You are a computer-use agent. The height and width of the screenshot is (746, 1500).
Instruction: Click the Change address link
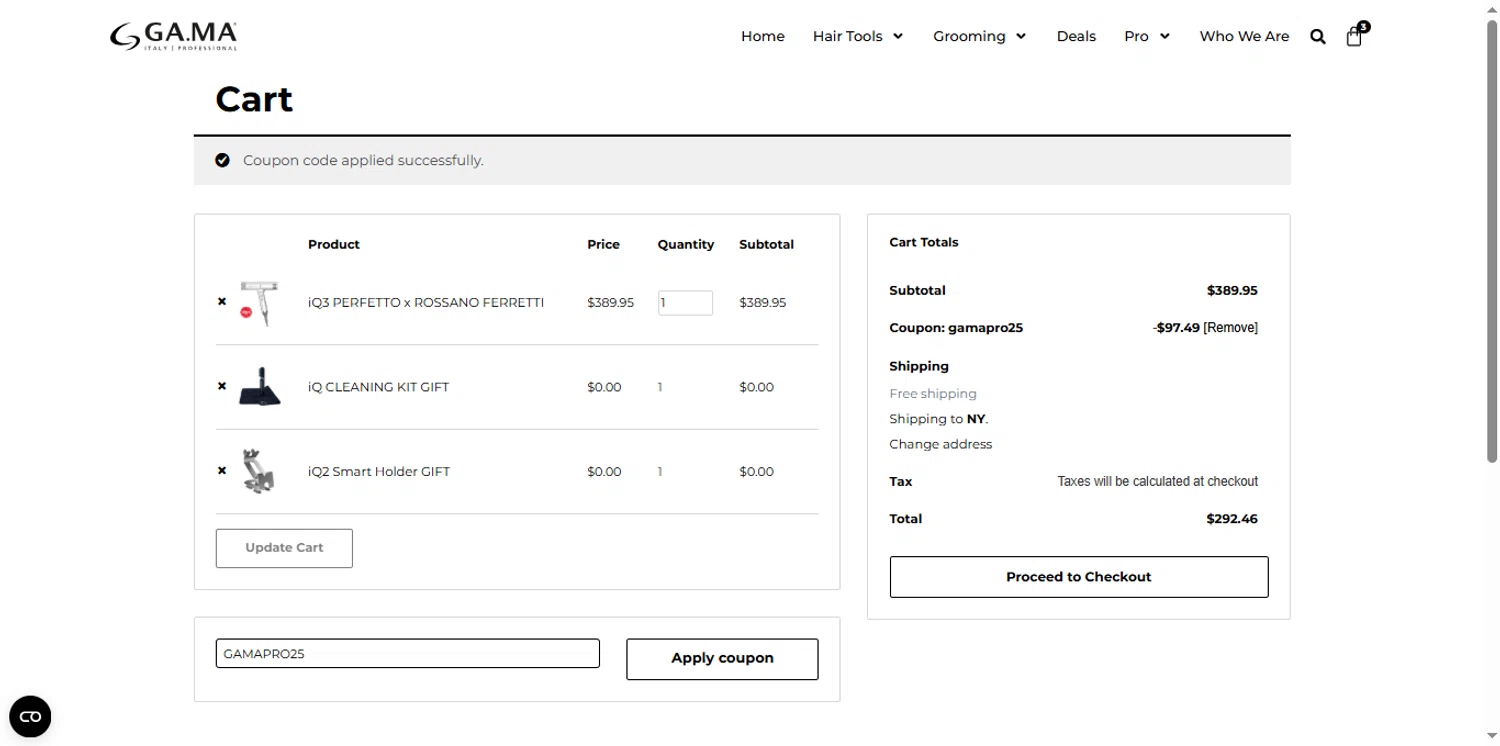point(941,444)
